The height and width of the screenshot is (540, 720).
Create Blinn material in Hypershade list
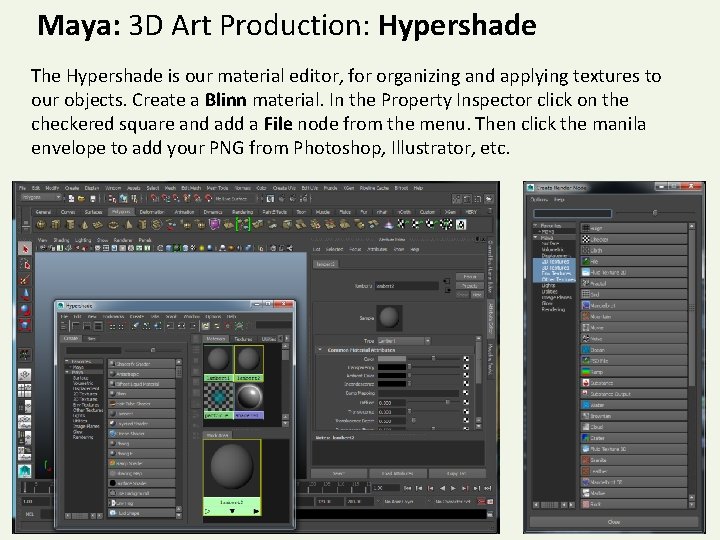[141, 394]
